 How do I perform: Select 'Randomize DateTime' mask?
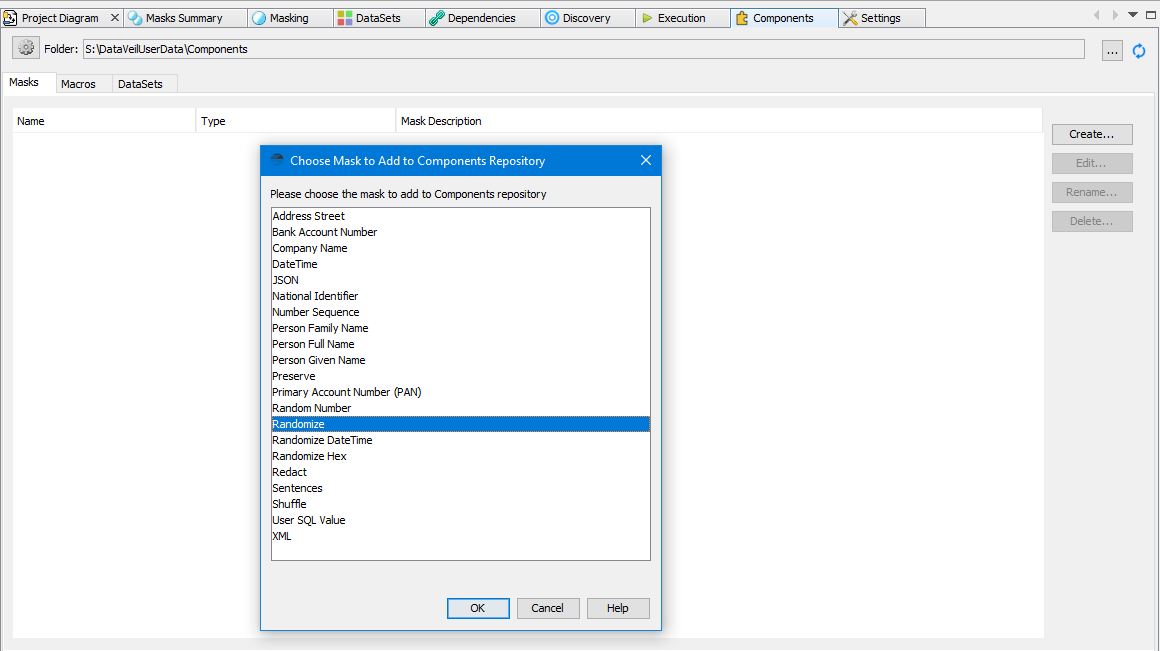click(x=461, y=440)
